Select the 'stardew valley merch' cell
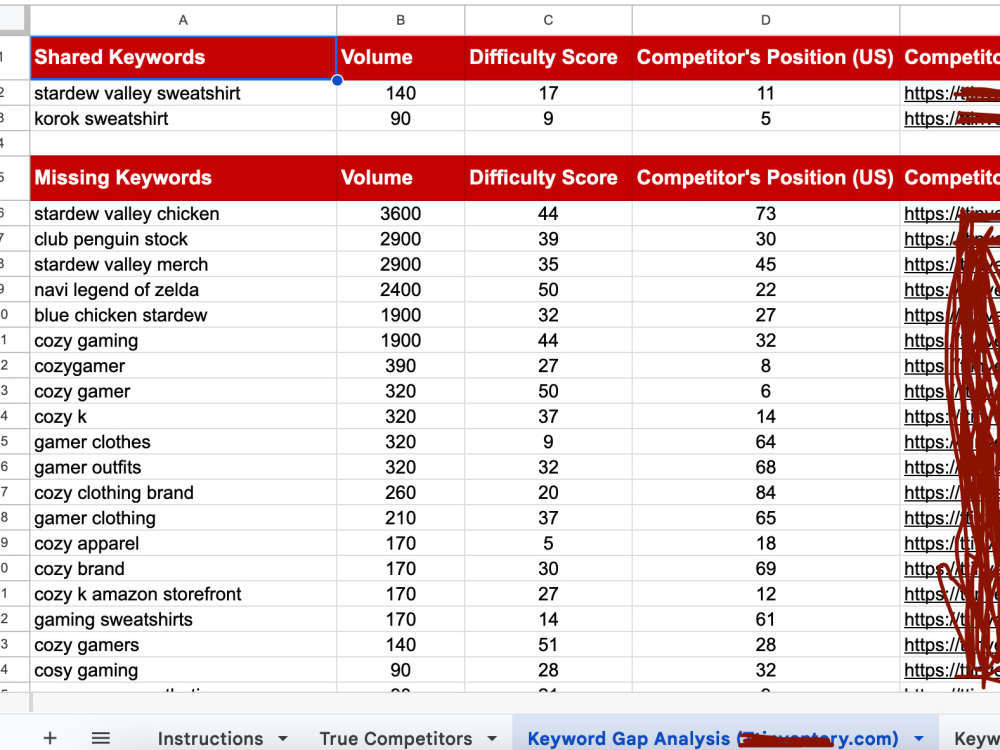This screenshot has height=750, width=1000. point(183,265)
